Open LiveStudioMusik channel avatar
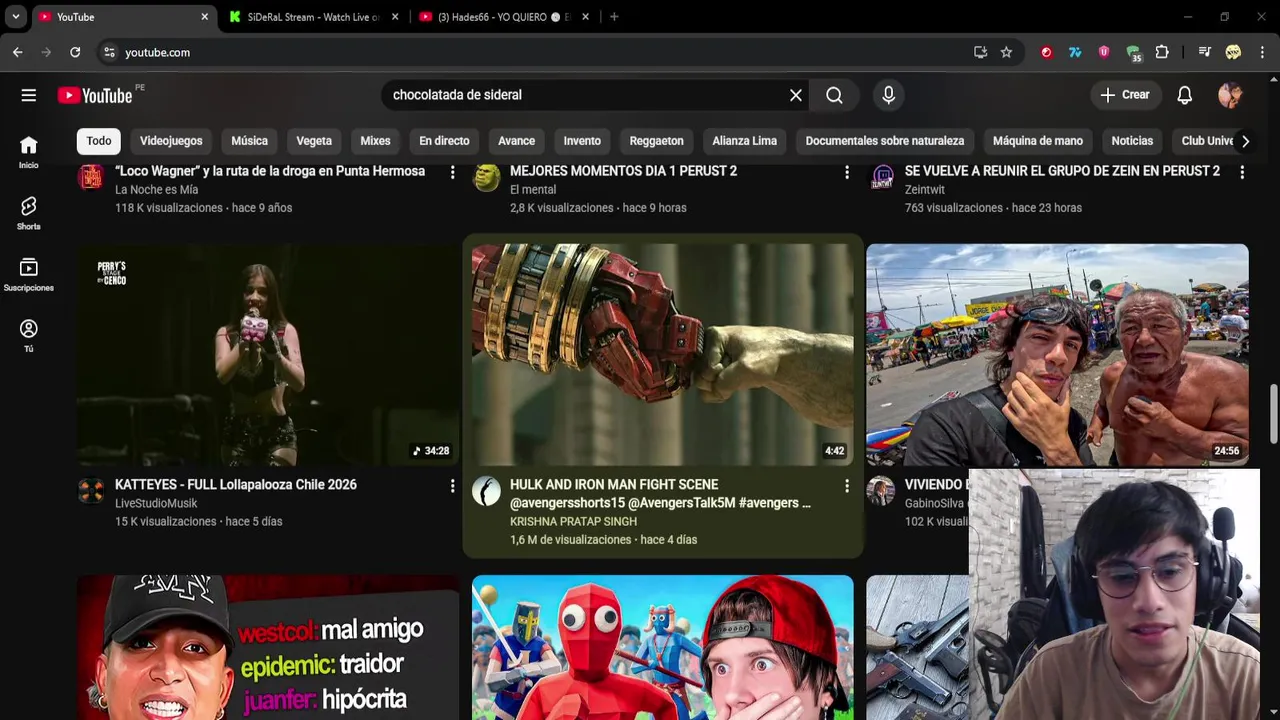 click(x=91, y=490)
